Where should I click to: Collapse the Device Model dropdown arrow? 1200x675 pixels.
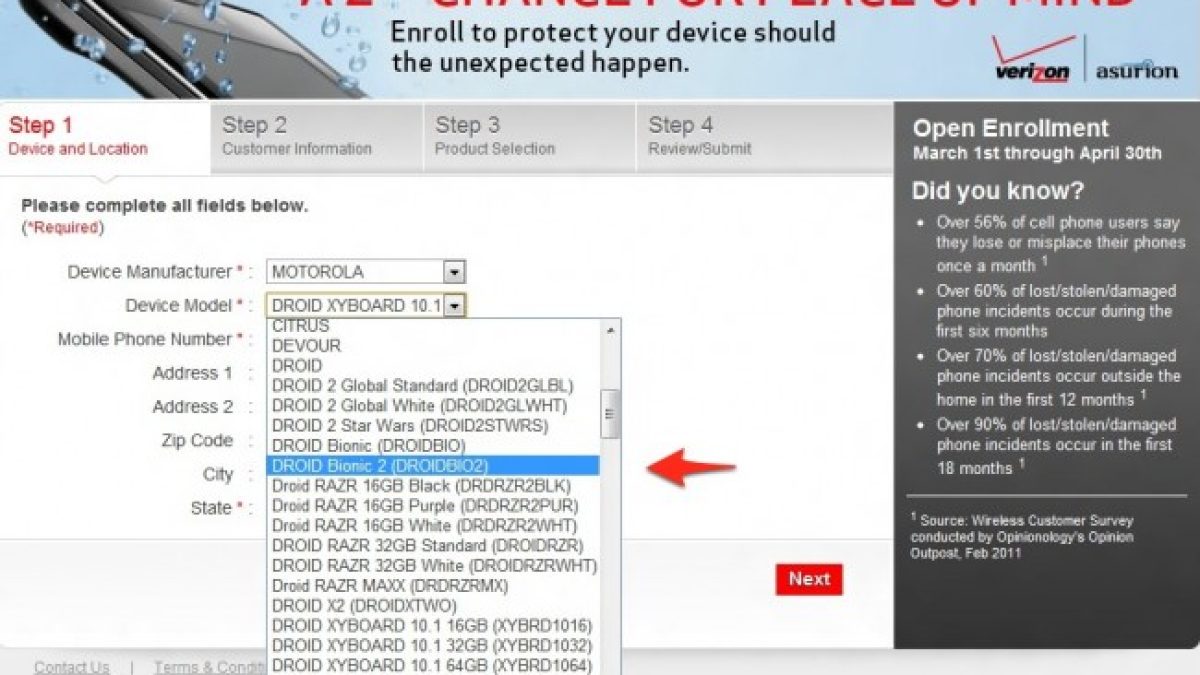tap(454, 306)
